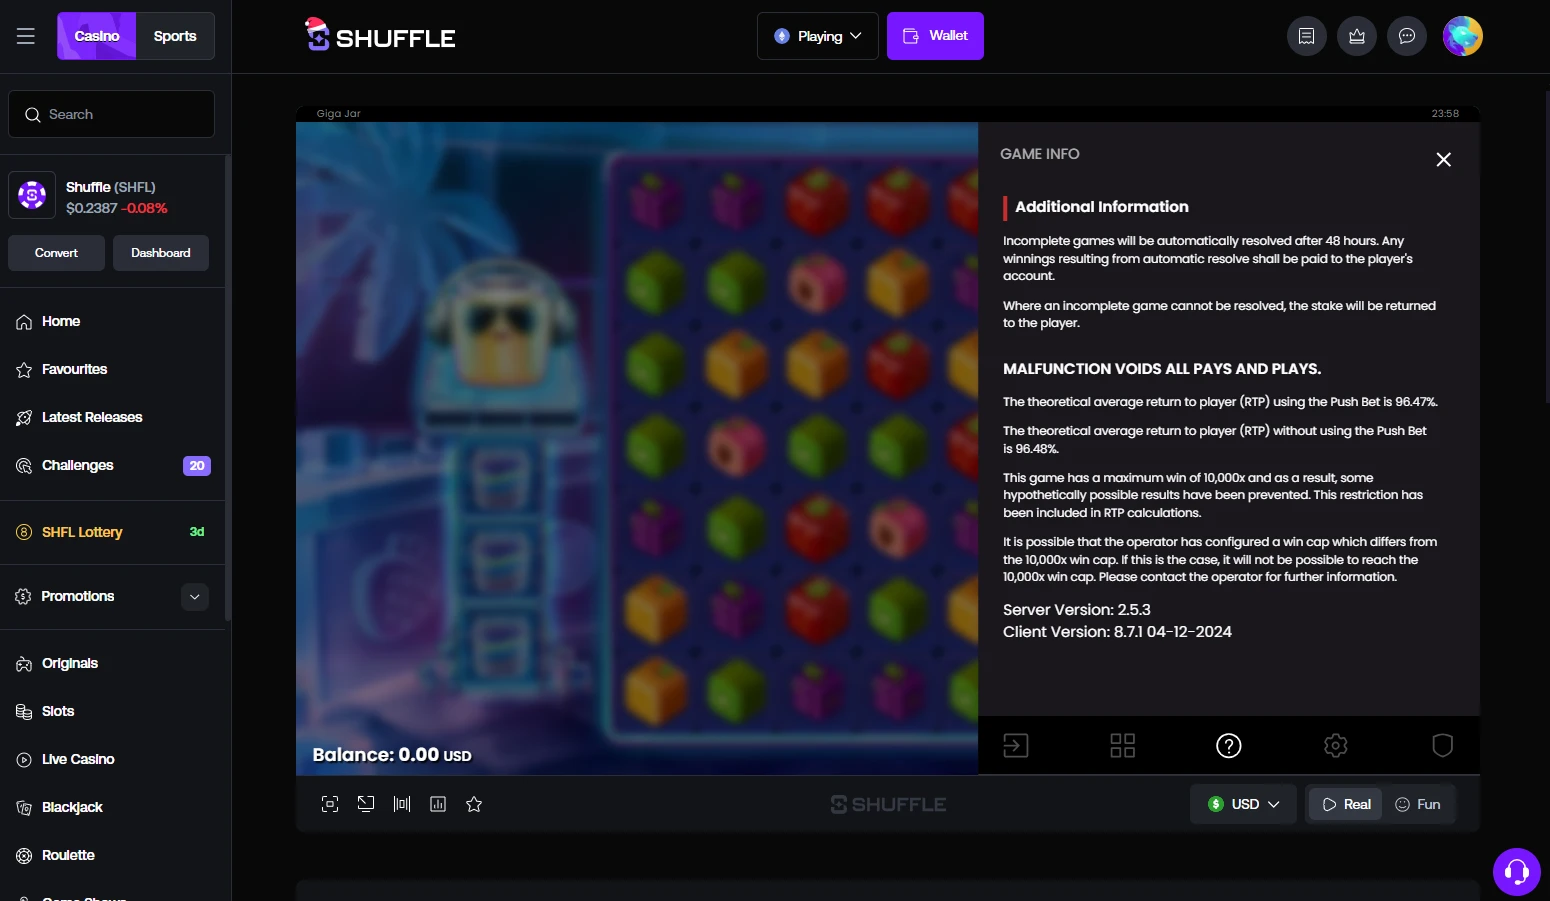Enter fullscreen mode for the game
The image size is (1550, 901).
(330, 804)
